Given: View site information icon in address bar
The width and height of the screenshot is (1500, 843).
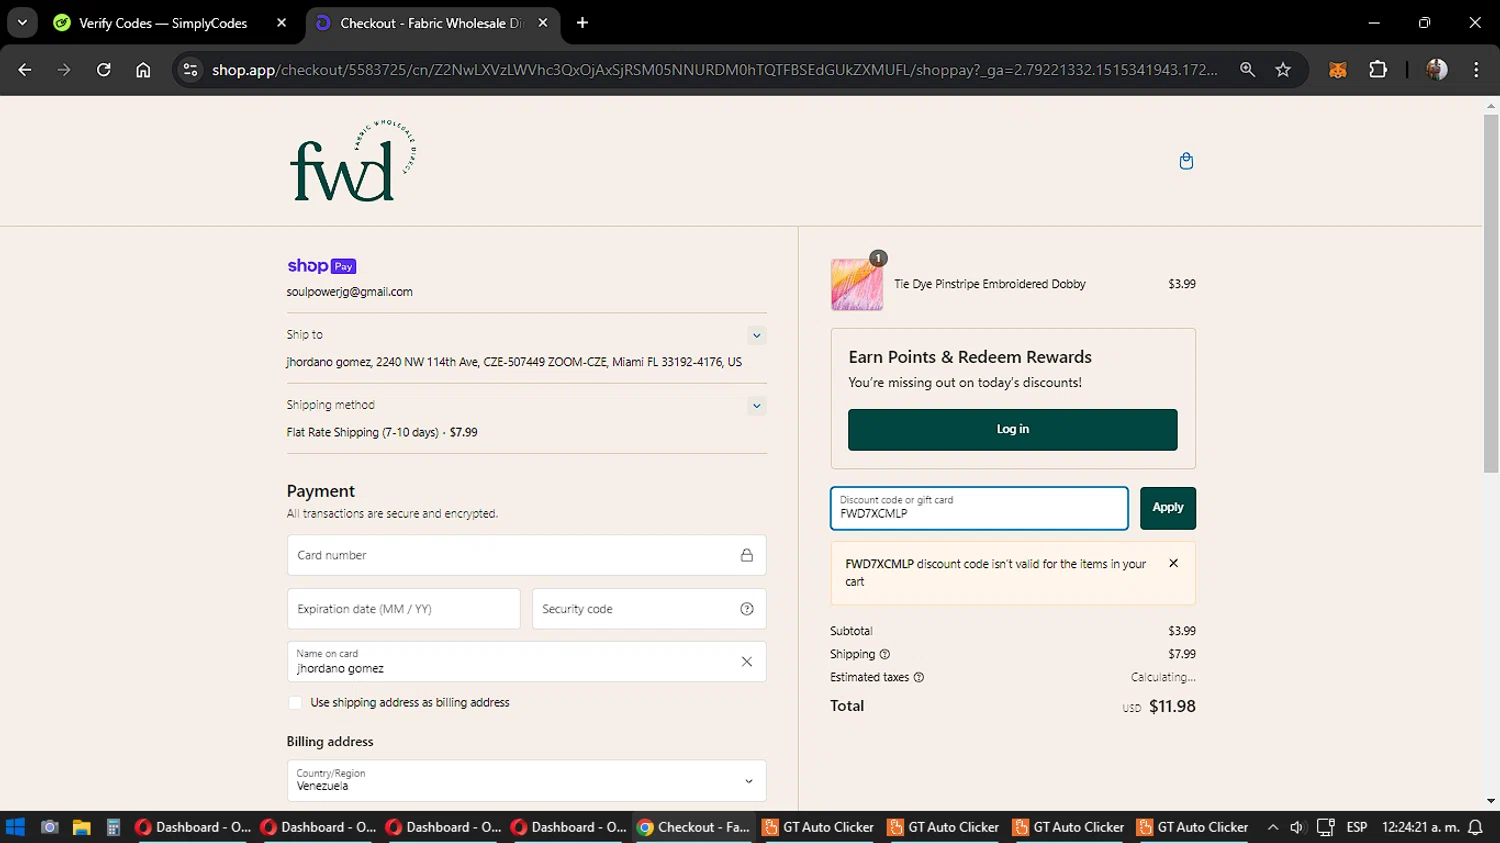Looking at the screenshot, I should 190,70.
